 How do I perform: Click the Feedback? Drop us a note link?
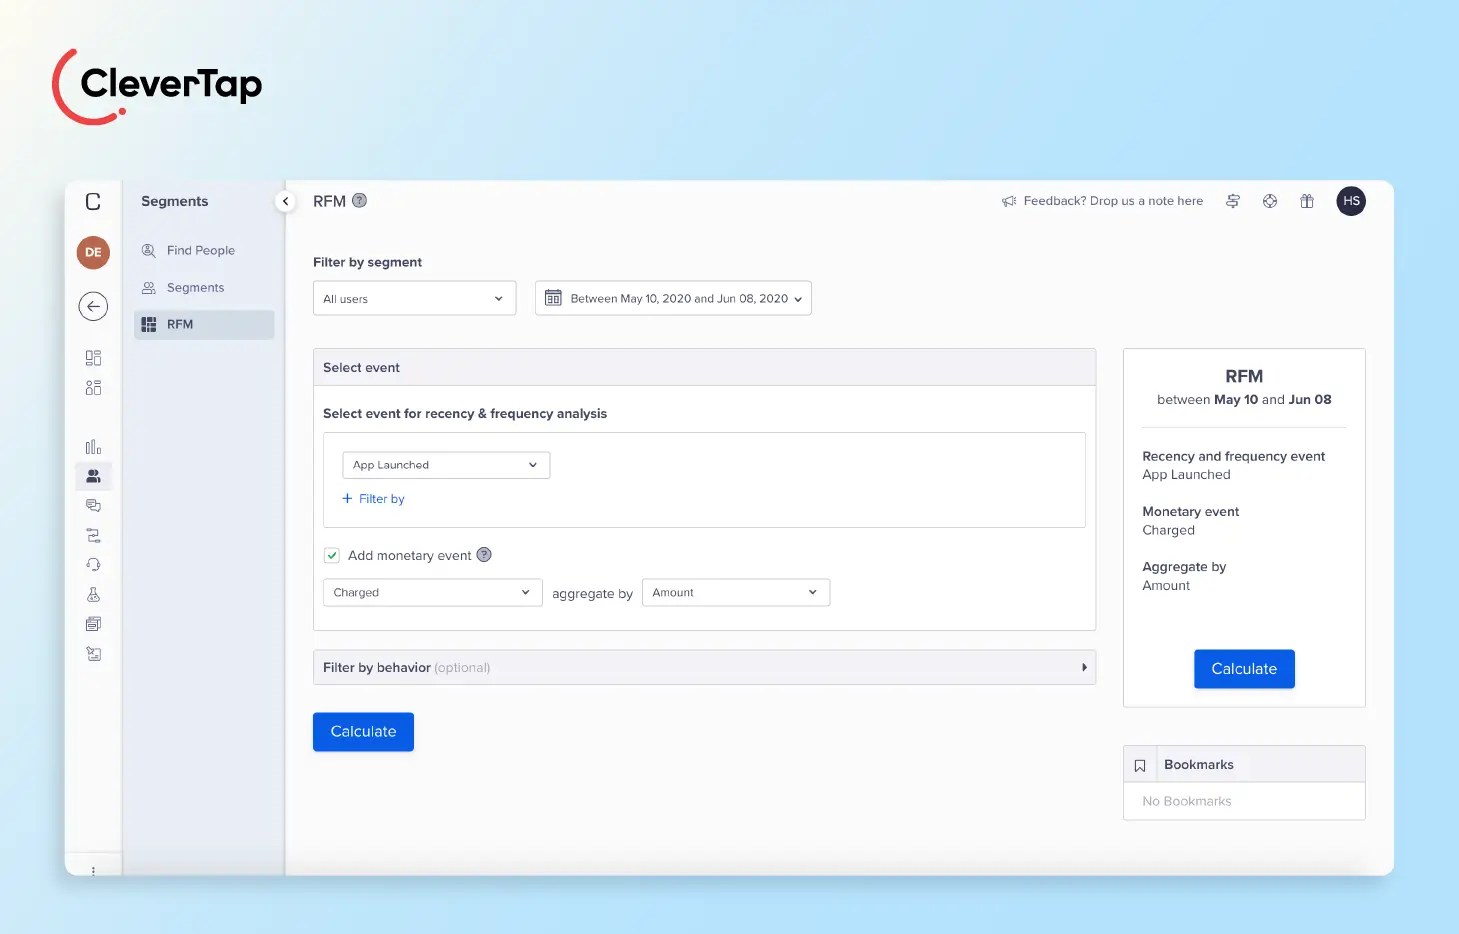point(1112,201)
